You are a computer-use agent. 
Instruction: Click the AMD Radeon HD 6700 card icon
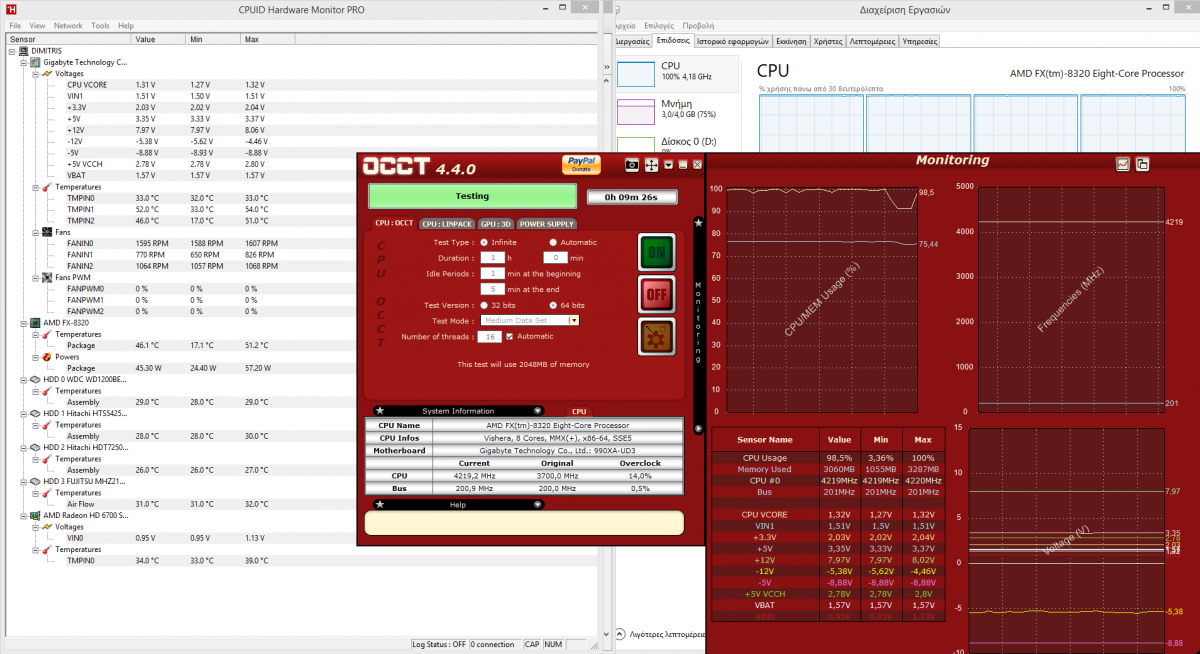tap(35, 515)
